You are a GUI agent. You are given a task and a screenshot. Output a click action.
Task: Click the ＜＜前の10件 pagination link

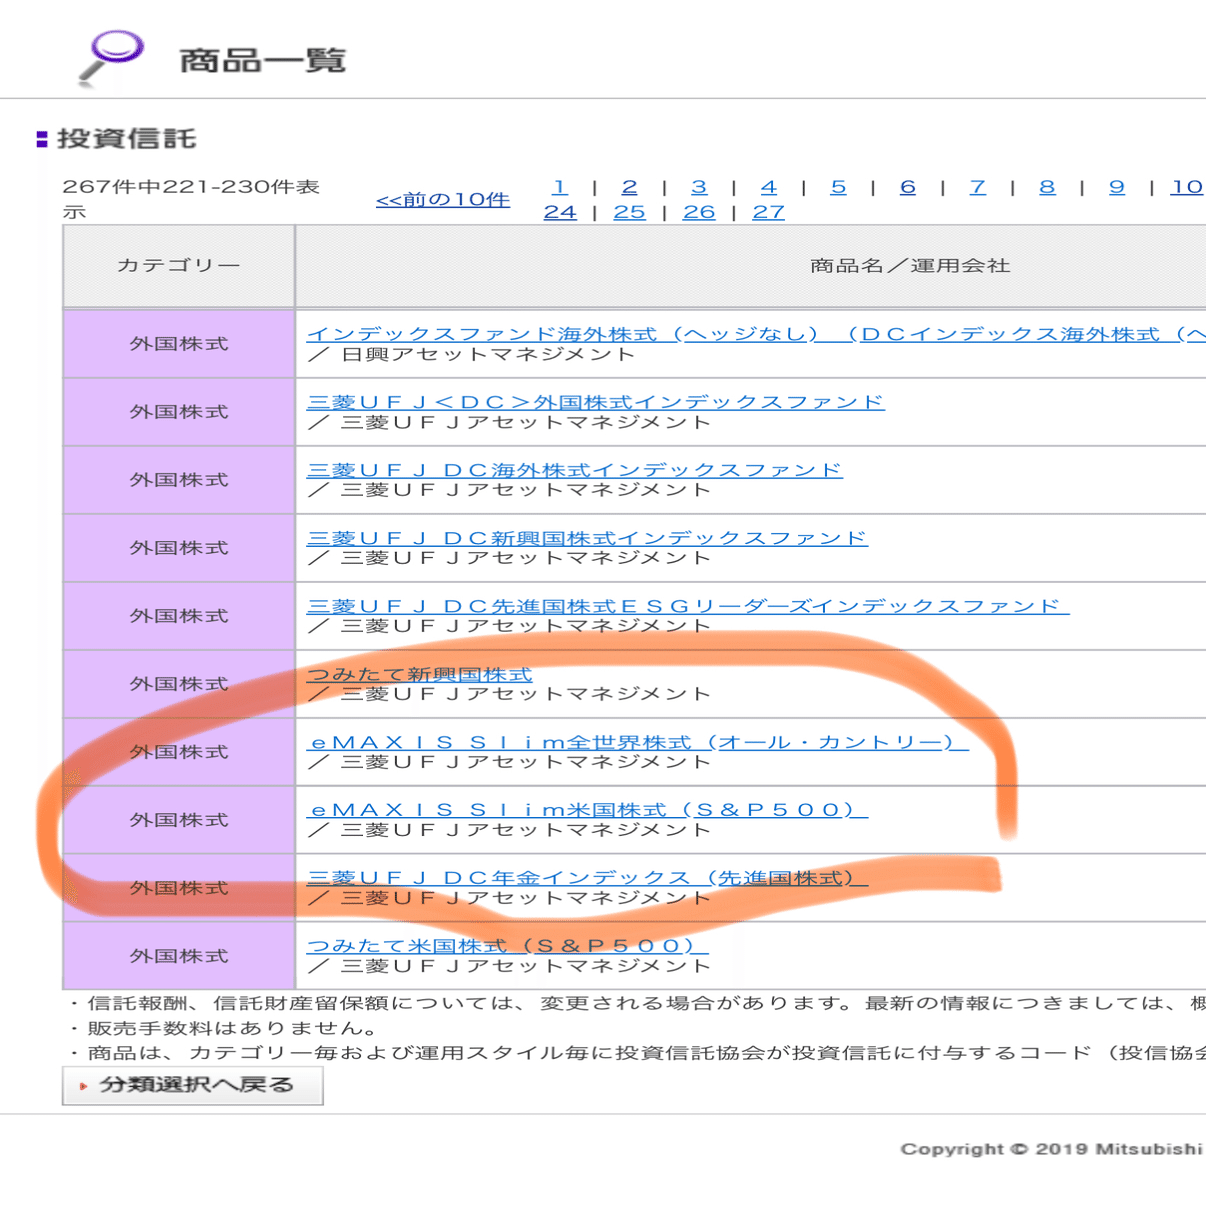443,198
